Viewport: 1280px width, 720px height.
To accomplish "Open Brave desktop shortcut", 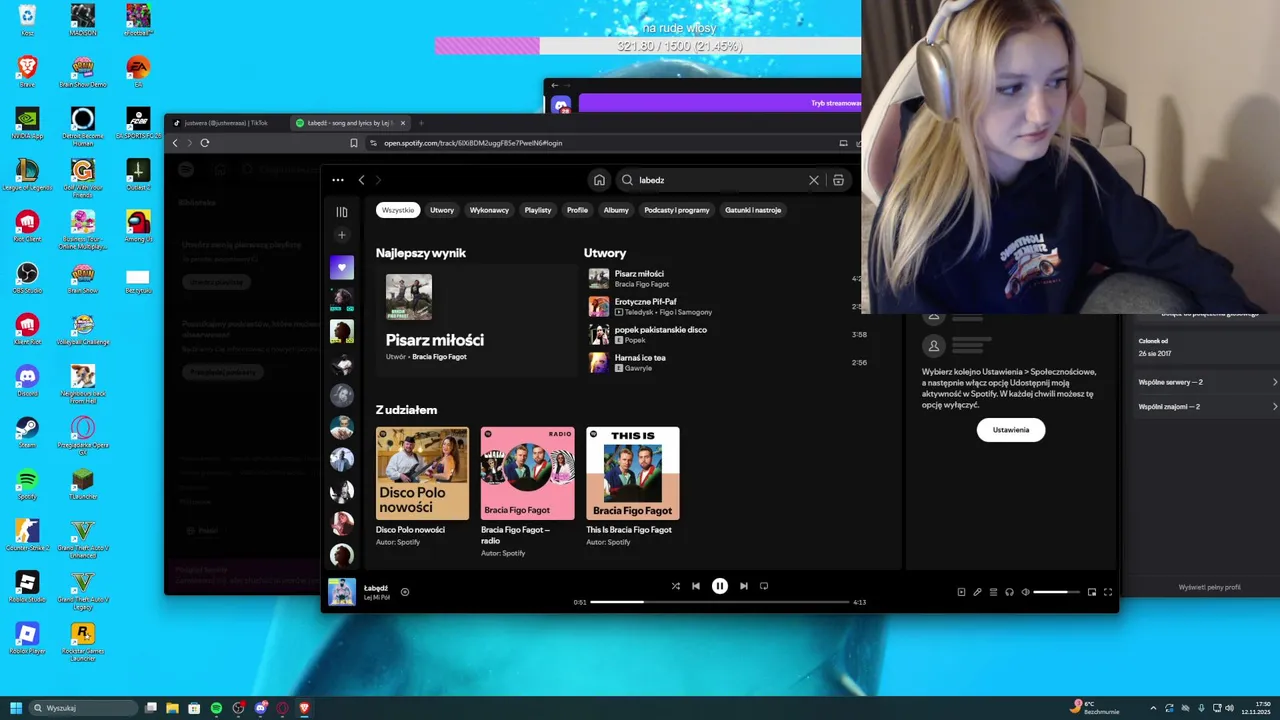I will pos(27,71).
